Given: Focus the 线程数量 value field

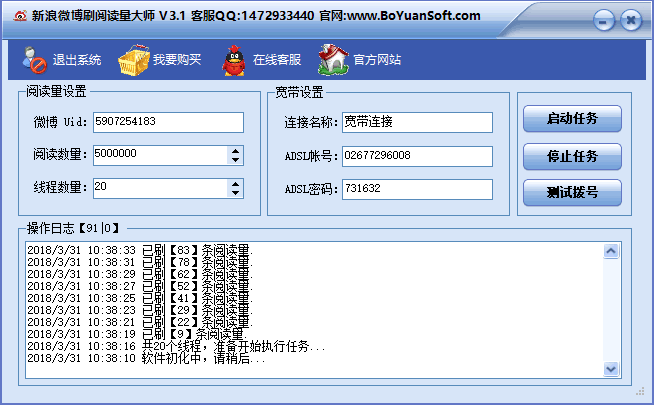Looking at the screenshot, I should [160, 188].
